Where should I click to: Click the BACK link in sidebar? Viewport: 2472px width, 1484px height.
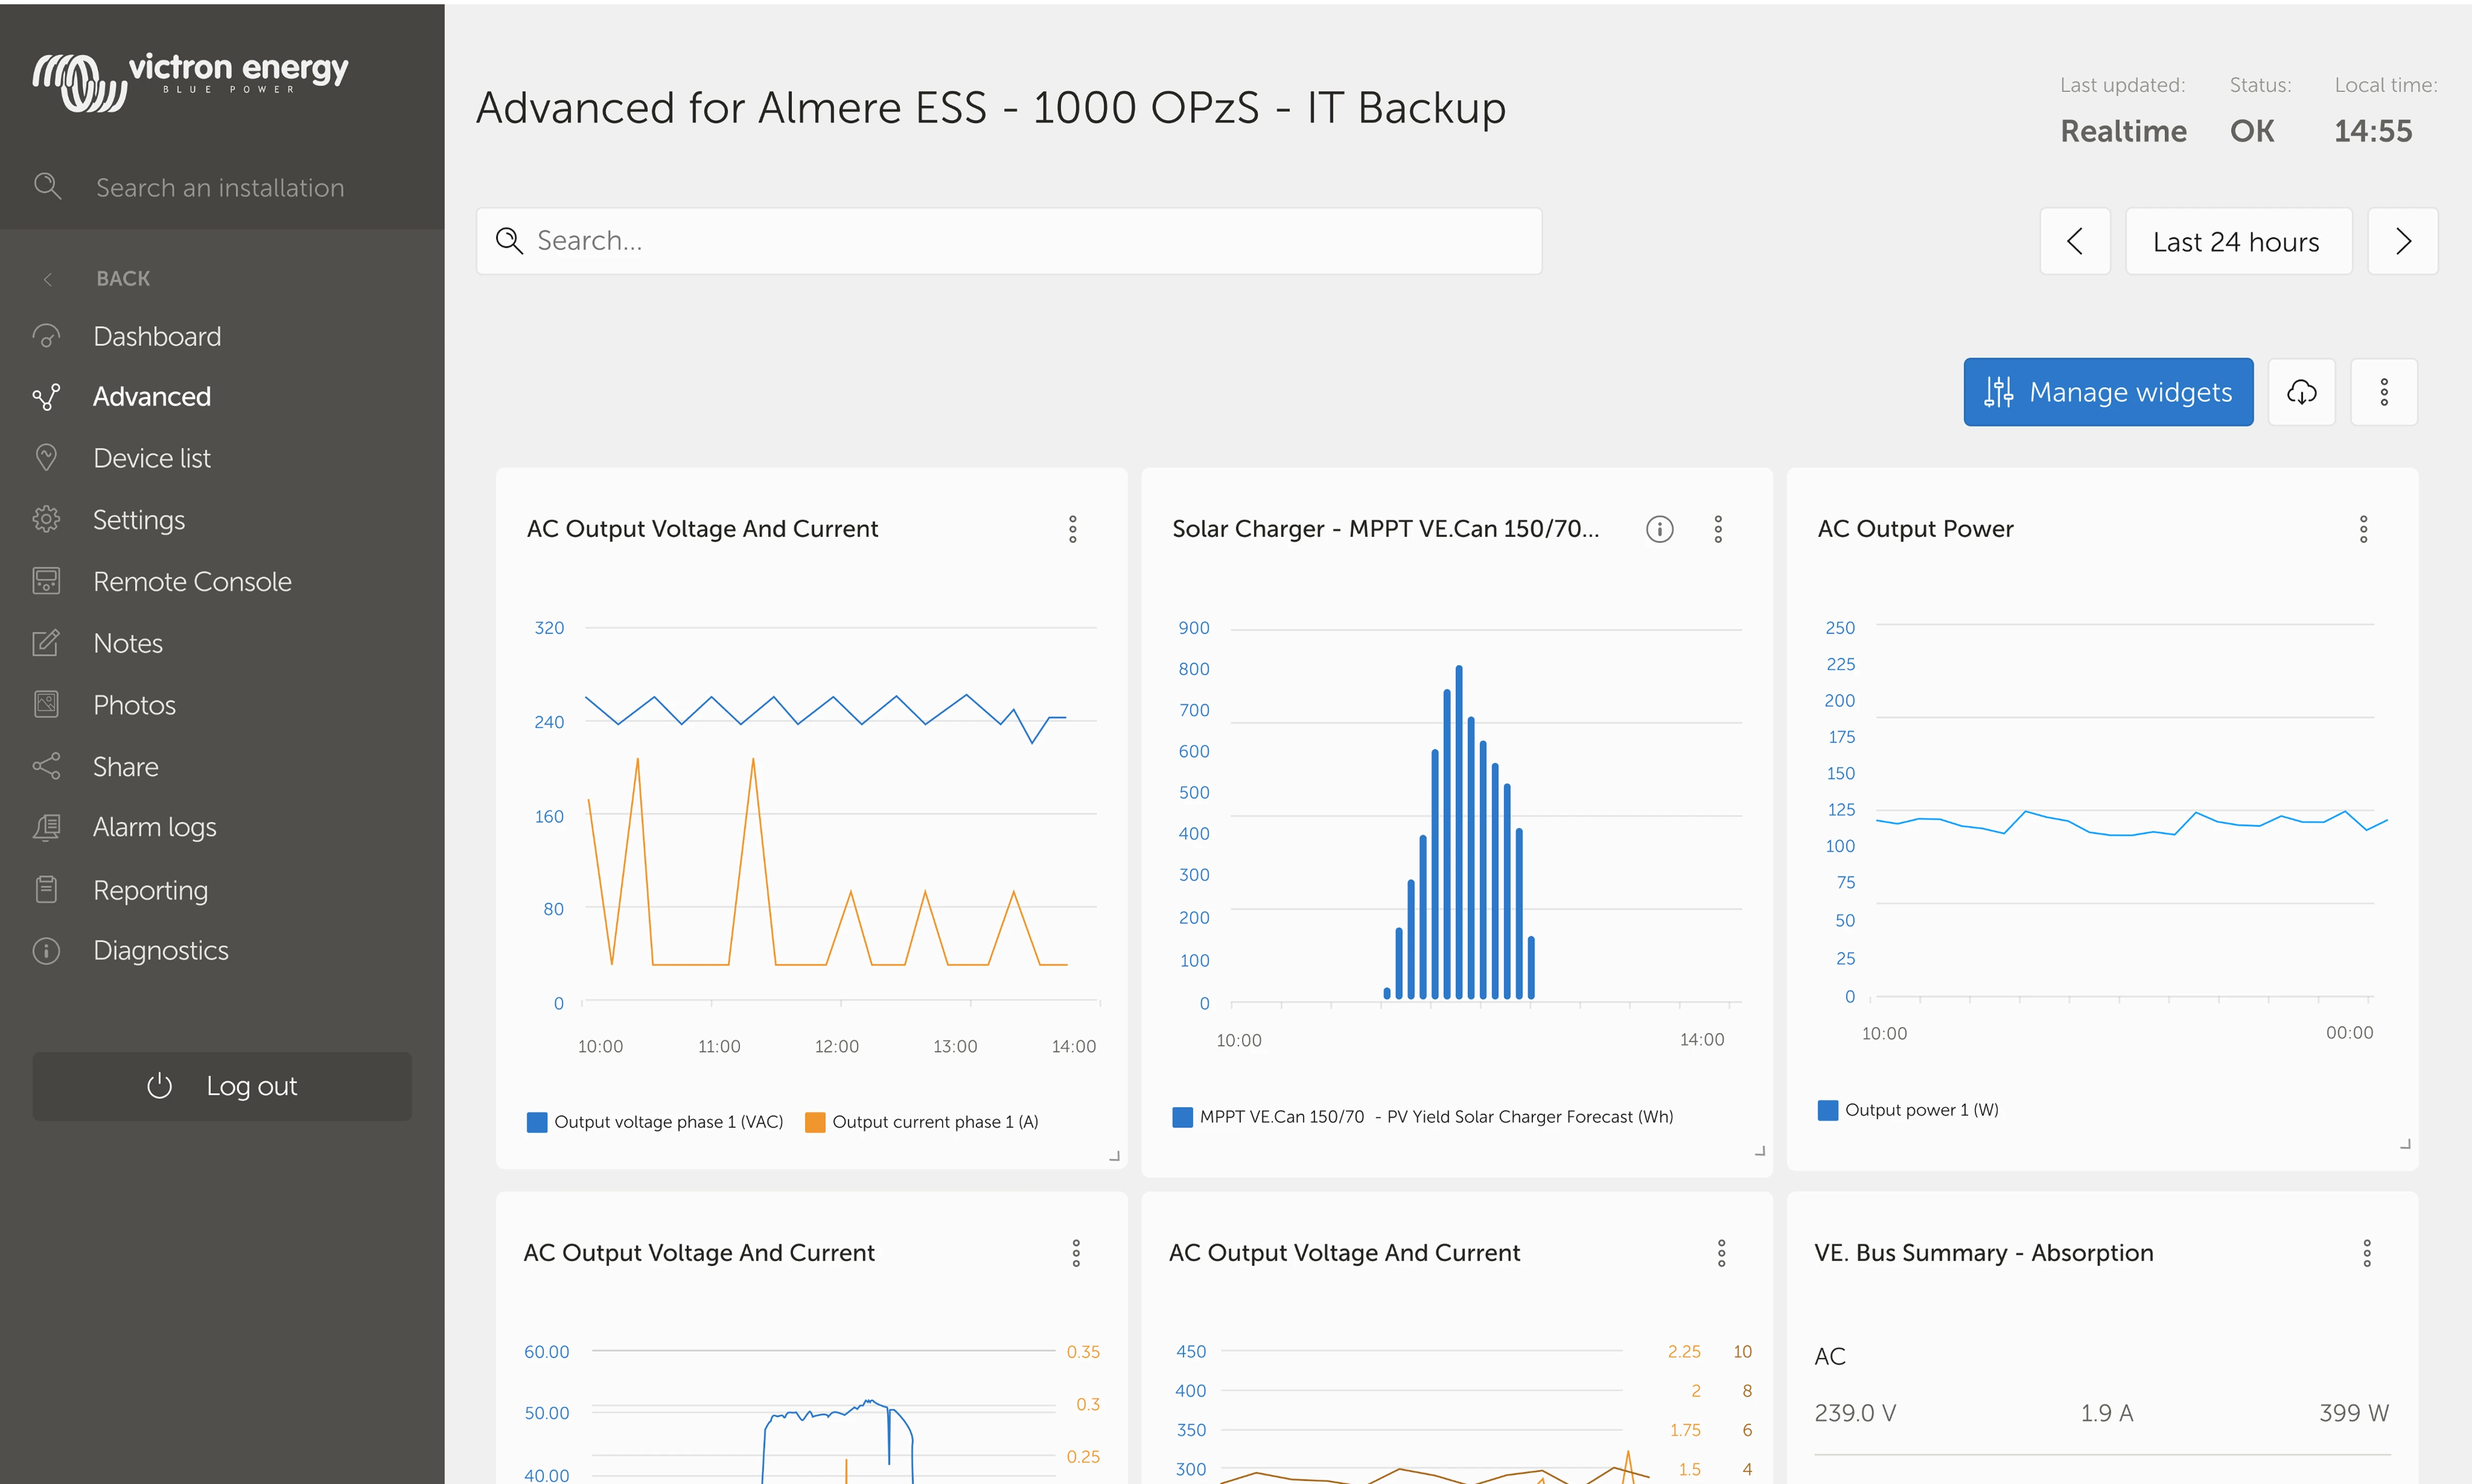click(x=123, y=279)
